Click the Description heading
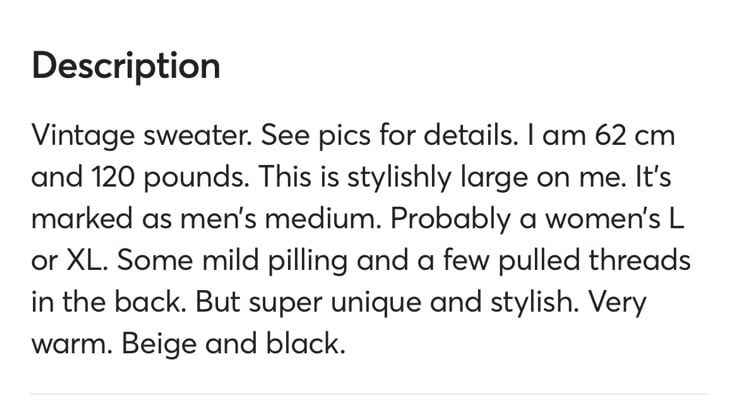The height and width of the screenshot is (419, 739). click(x=126, y=66)
